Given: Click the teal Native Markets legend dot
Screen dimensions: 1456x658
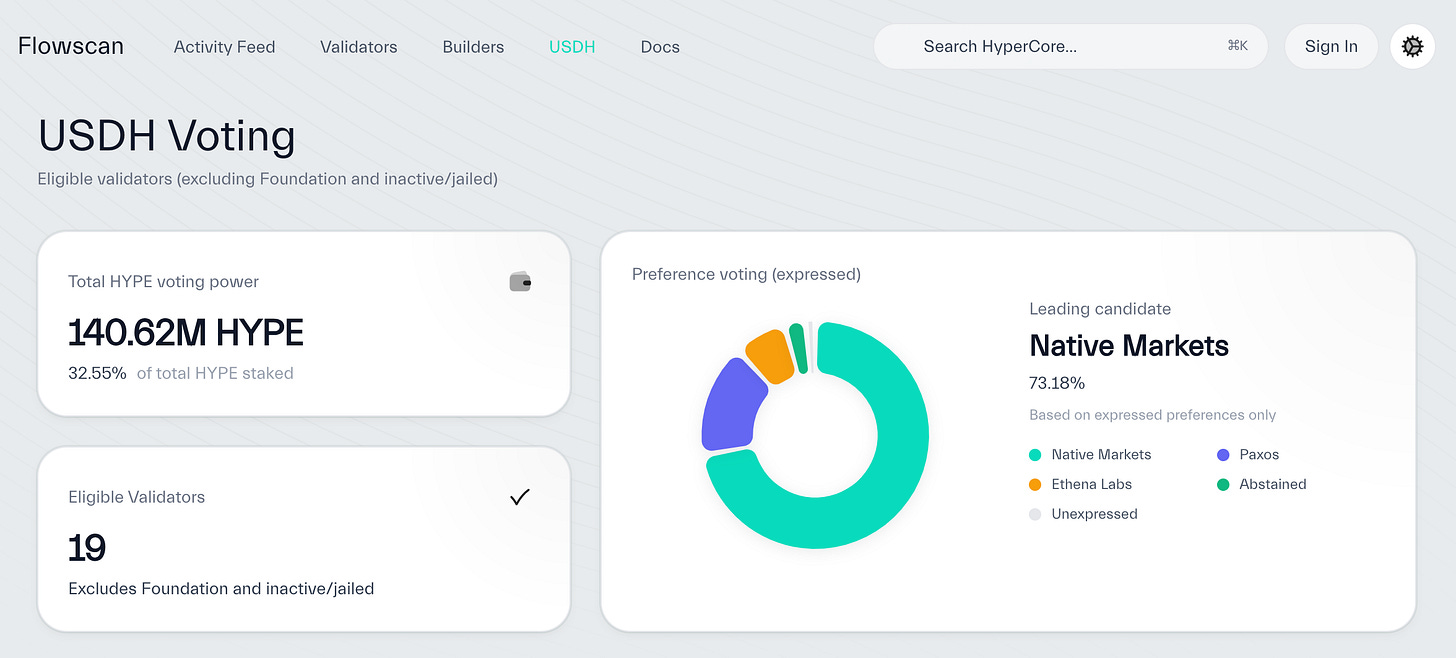Looking at the screenshot, I should (x=1035, y=455).
